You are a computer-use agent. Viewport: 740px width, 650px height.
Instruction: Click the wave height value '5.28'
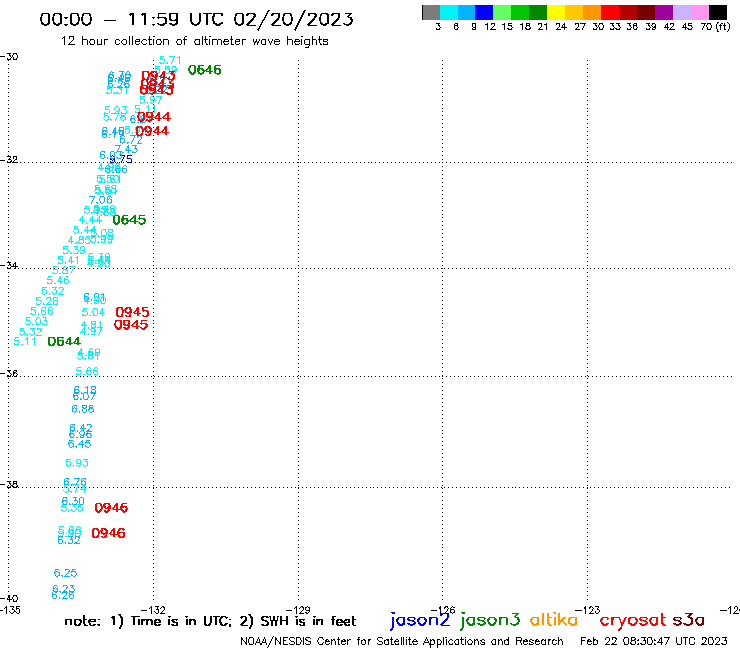click(47, 301)
